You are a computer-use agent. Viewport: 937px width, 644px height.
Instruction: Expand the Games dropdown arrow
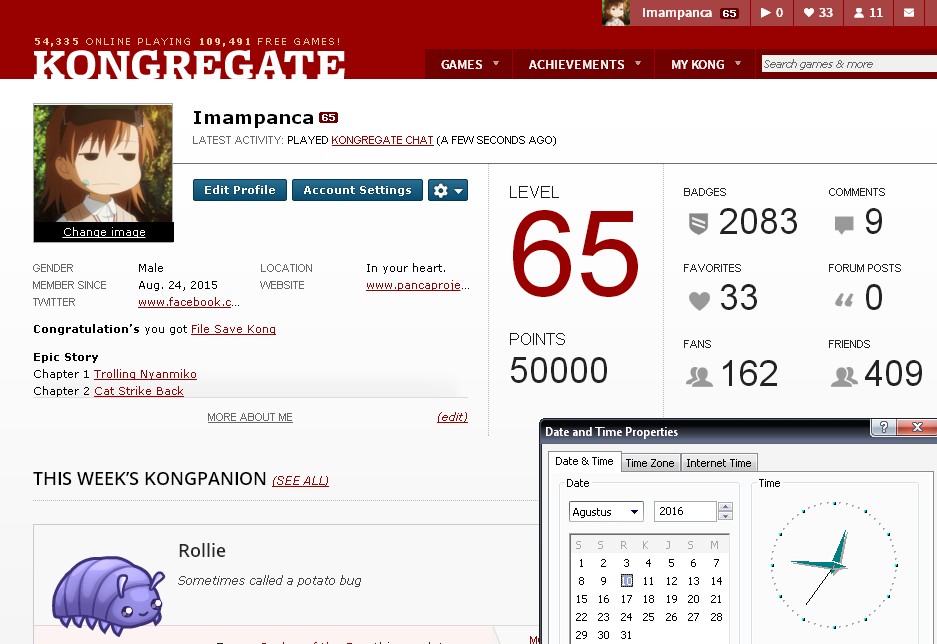point(496,63)
